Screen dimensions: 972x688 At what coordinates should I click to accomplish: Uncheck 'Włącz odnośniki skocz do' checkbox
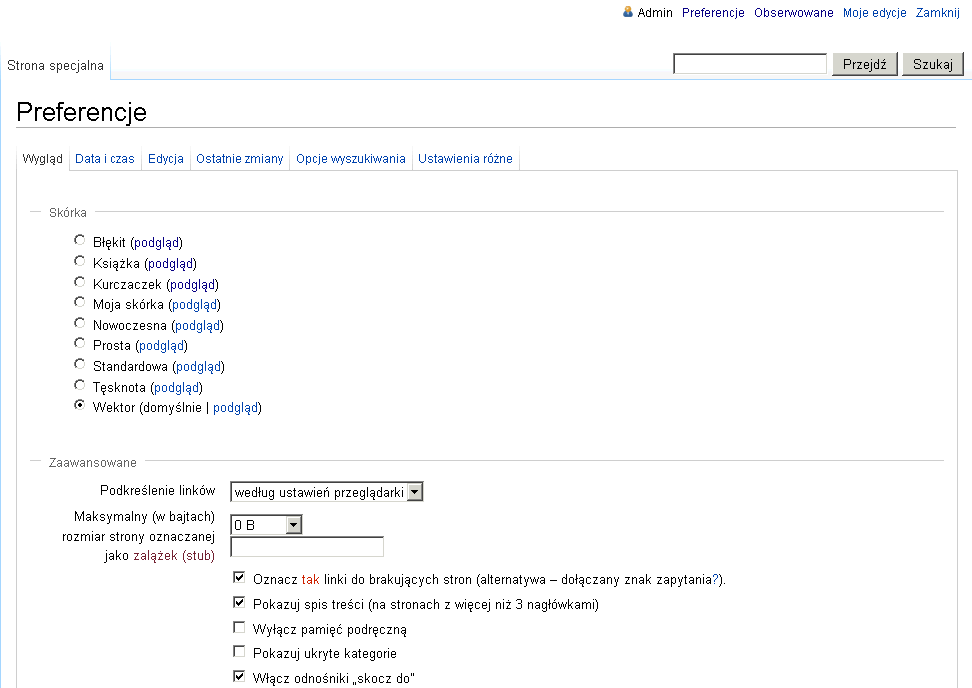click(x=239, y=677)
